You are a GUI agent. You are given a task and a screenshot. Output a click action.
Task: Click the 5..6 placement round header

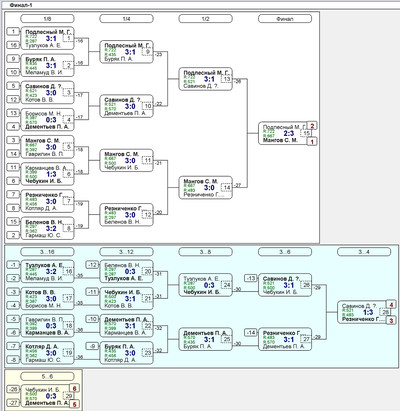point(47,376)
